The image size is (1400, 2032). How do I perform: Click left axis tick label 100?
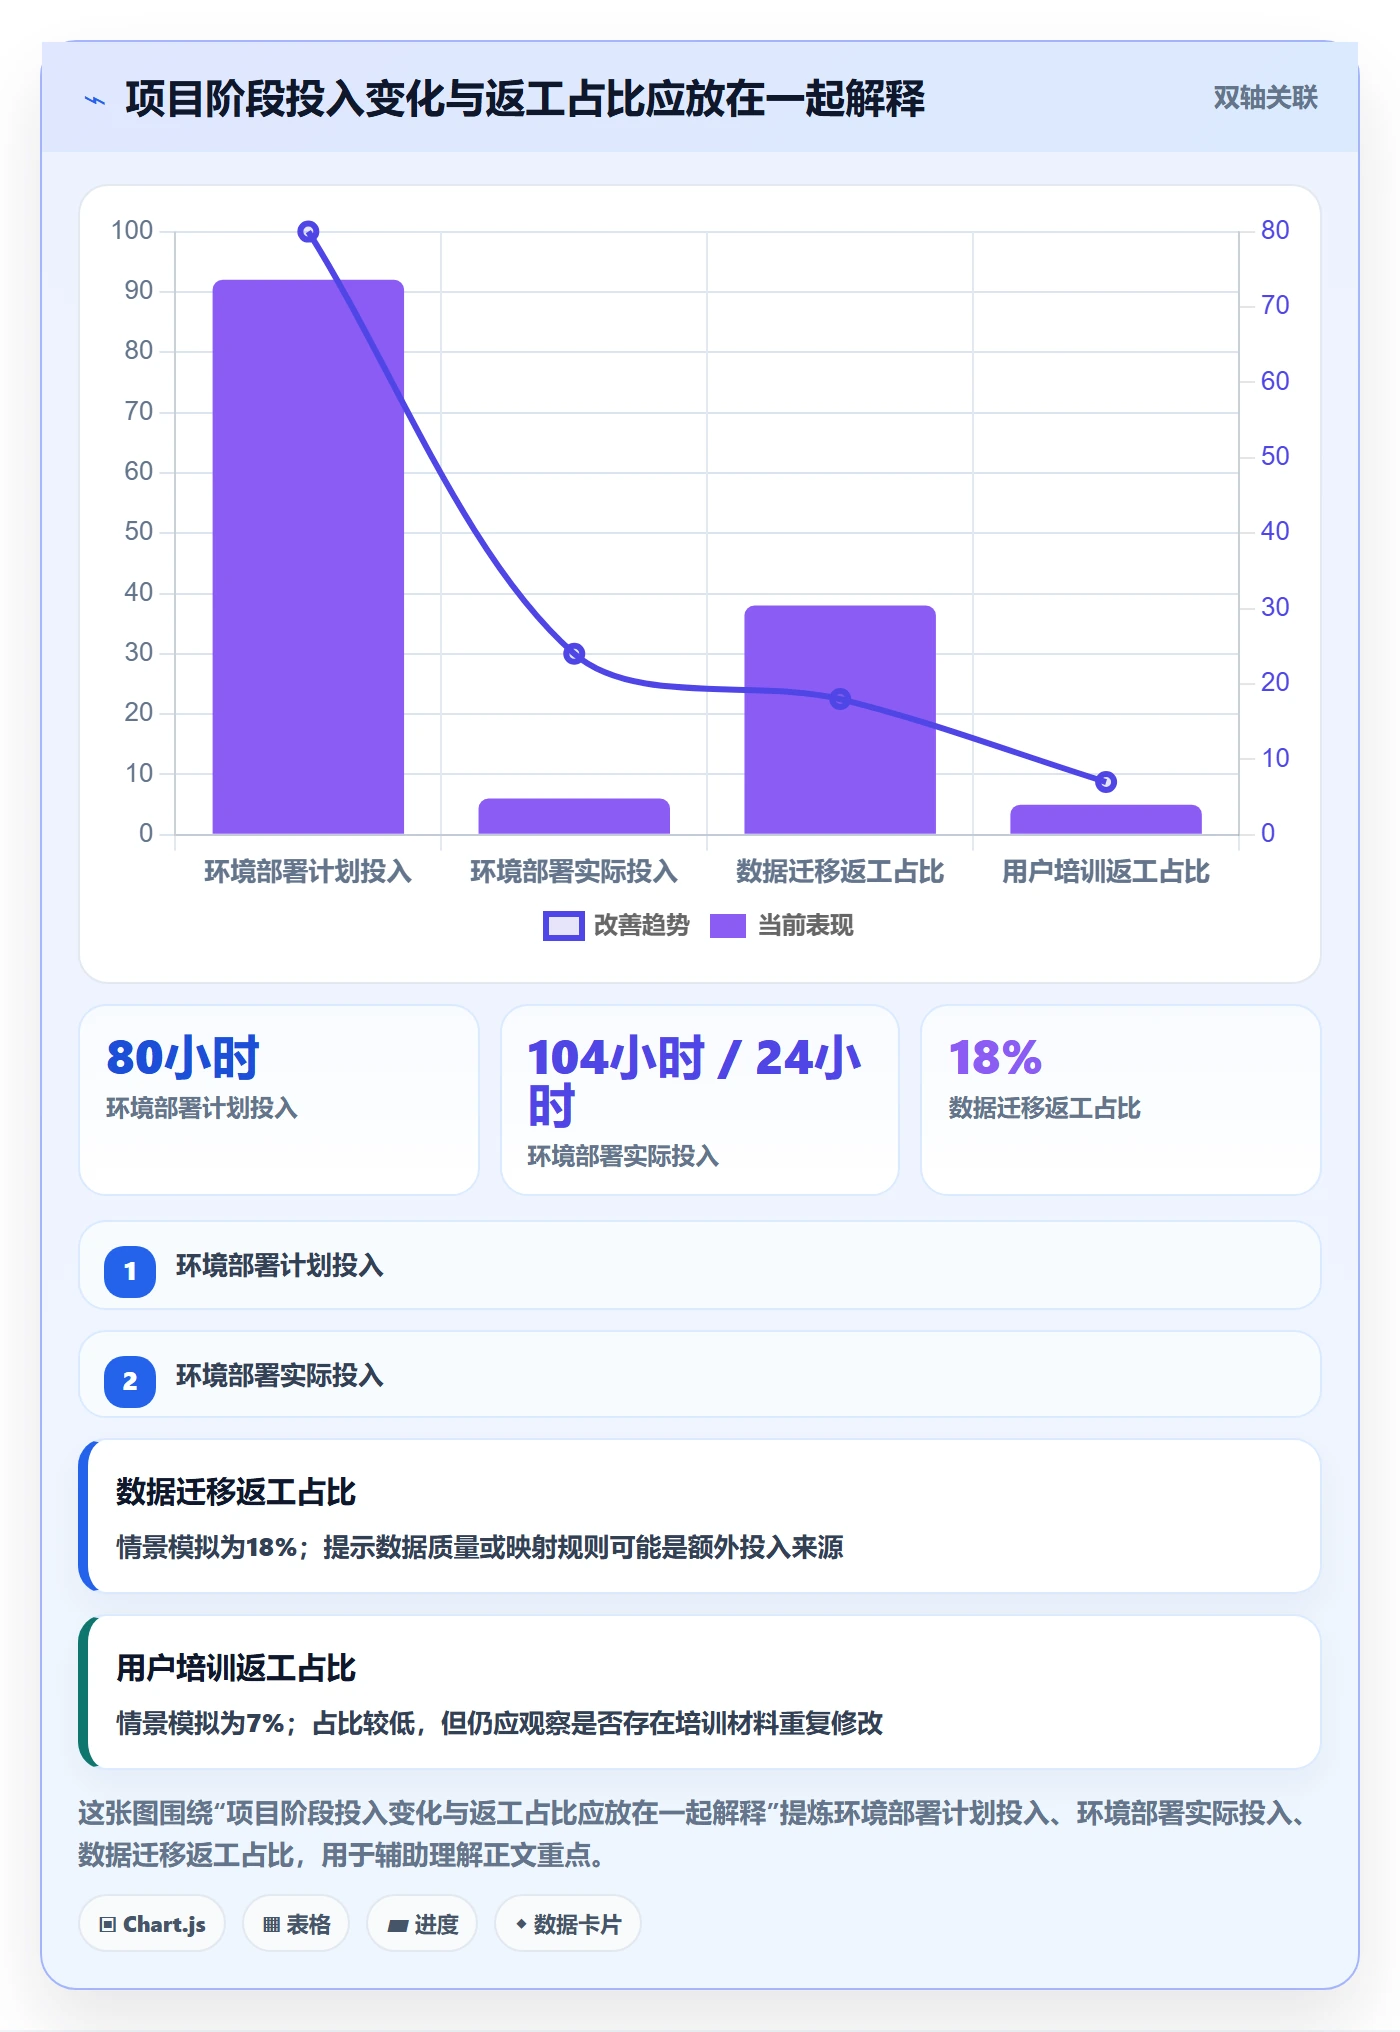[132, 231]
